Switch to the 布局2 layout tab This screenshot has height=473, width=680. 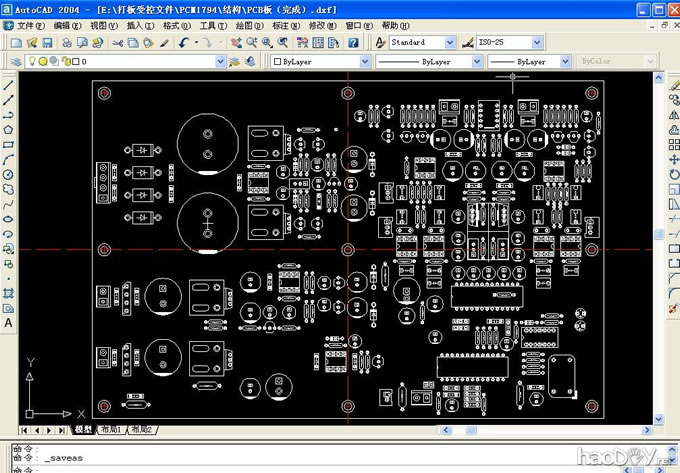[141, 429]
